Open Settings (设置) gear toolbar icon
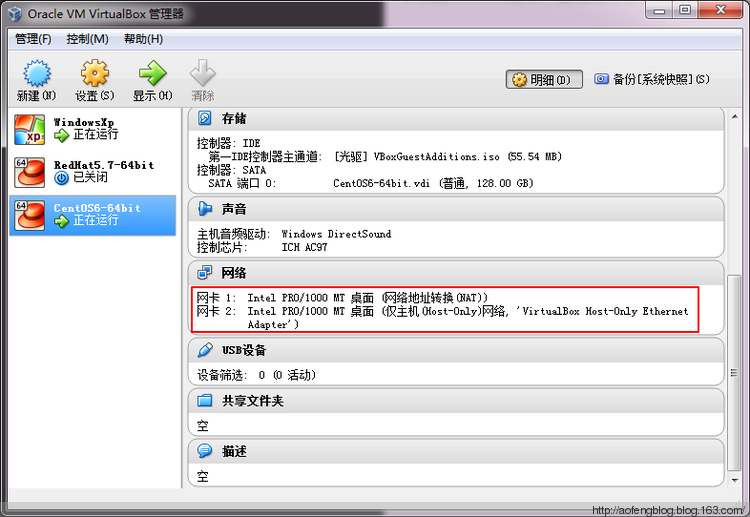The width and height of the screenshot is (750, 517). tap(95, 74)
